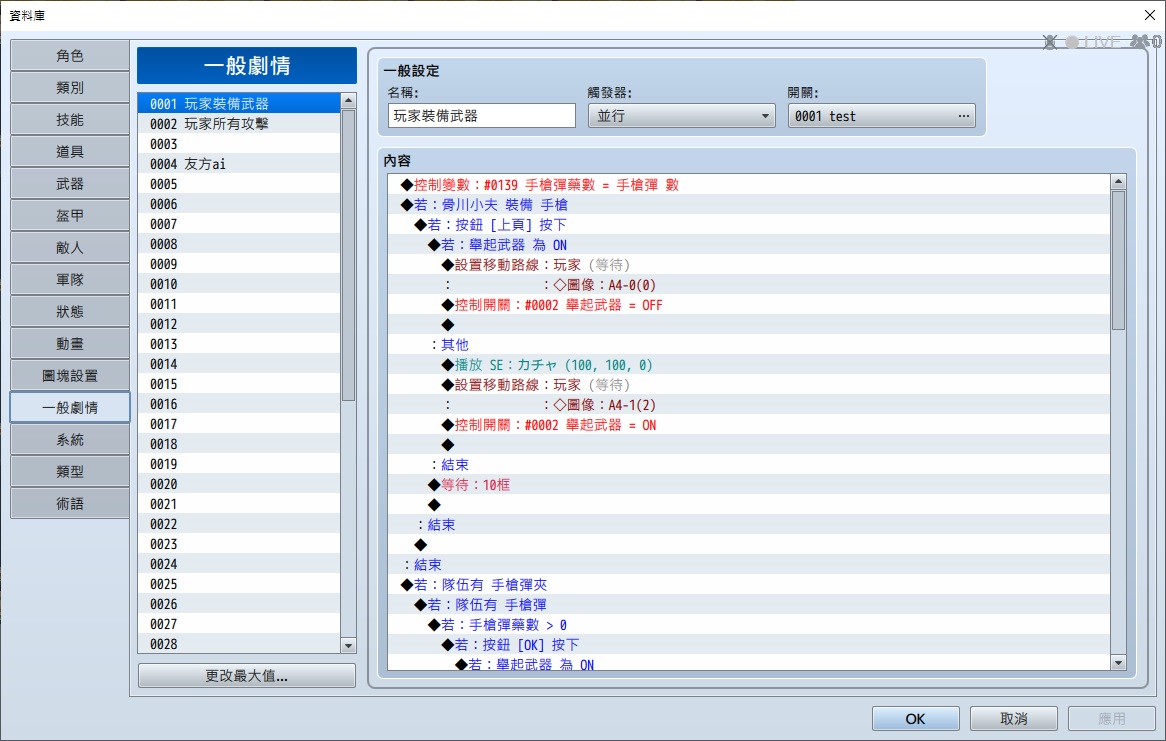
Task: Open the 盔甲 tab
Action: (x=70, y=216)
